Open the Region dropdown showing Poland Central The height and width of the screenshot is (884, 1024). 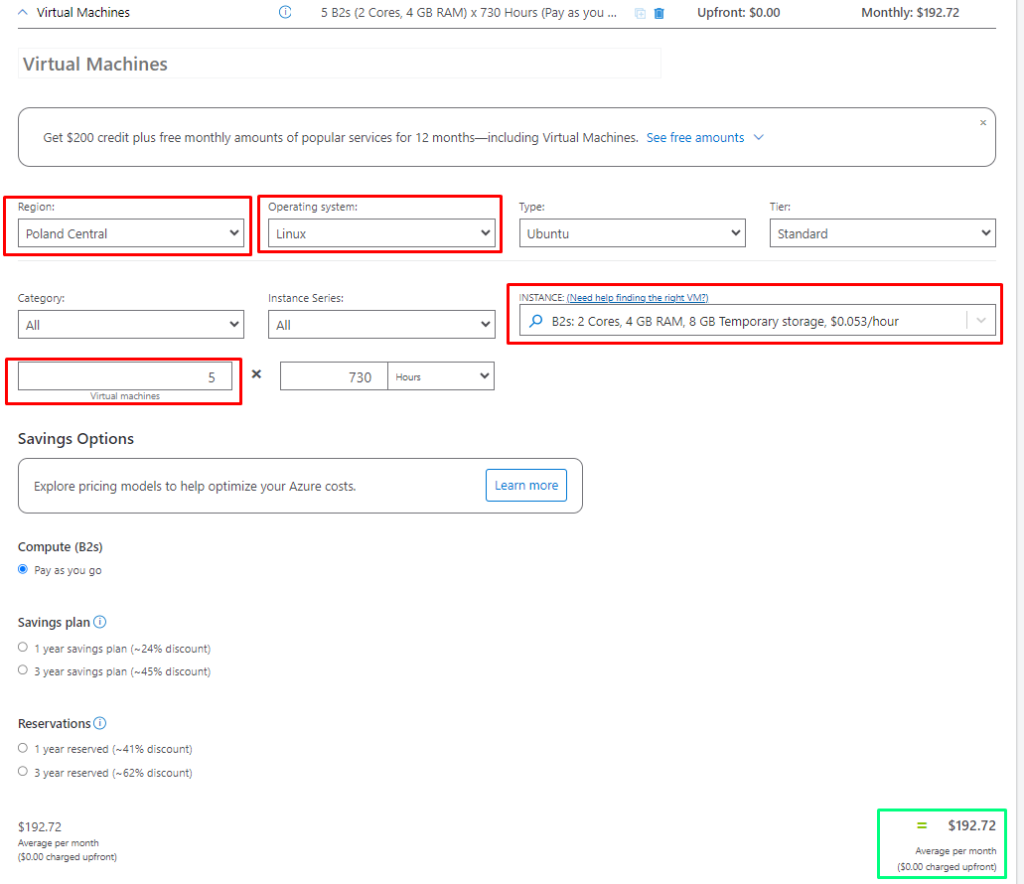coord(131,233)
